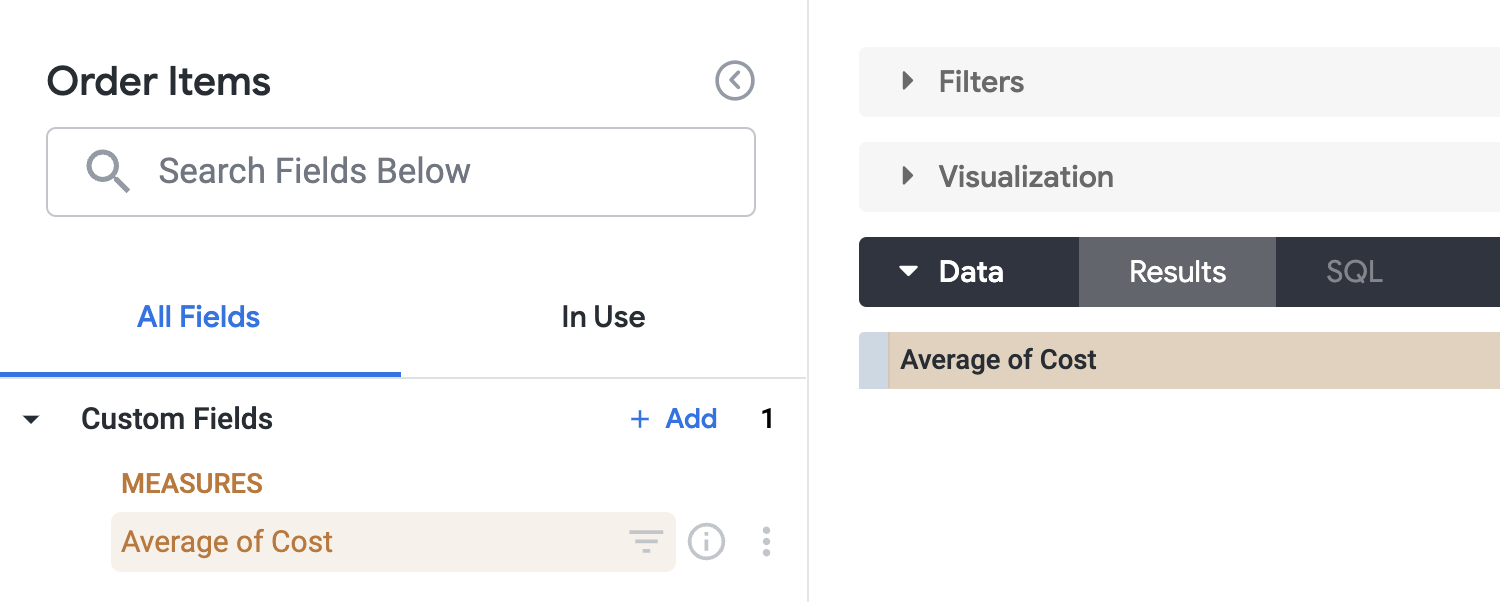Click the info icon beside Average of Cost
The height and width of the screenshot is (602, 1500).
click(x=706, y=541)
